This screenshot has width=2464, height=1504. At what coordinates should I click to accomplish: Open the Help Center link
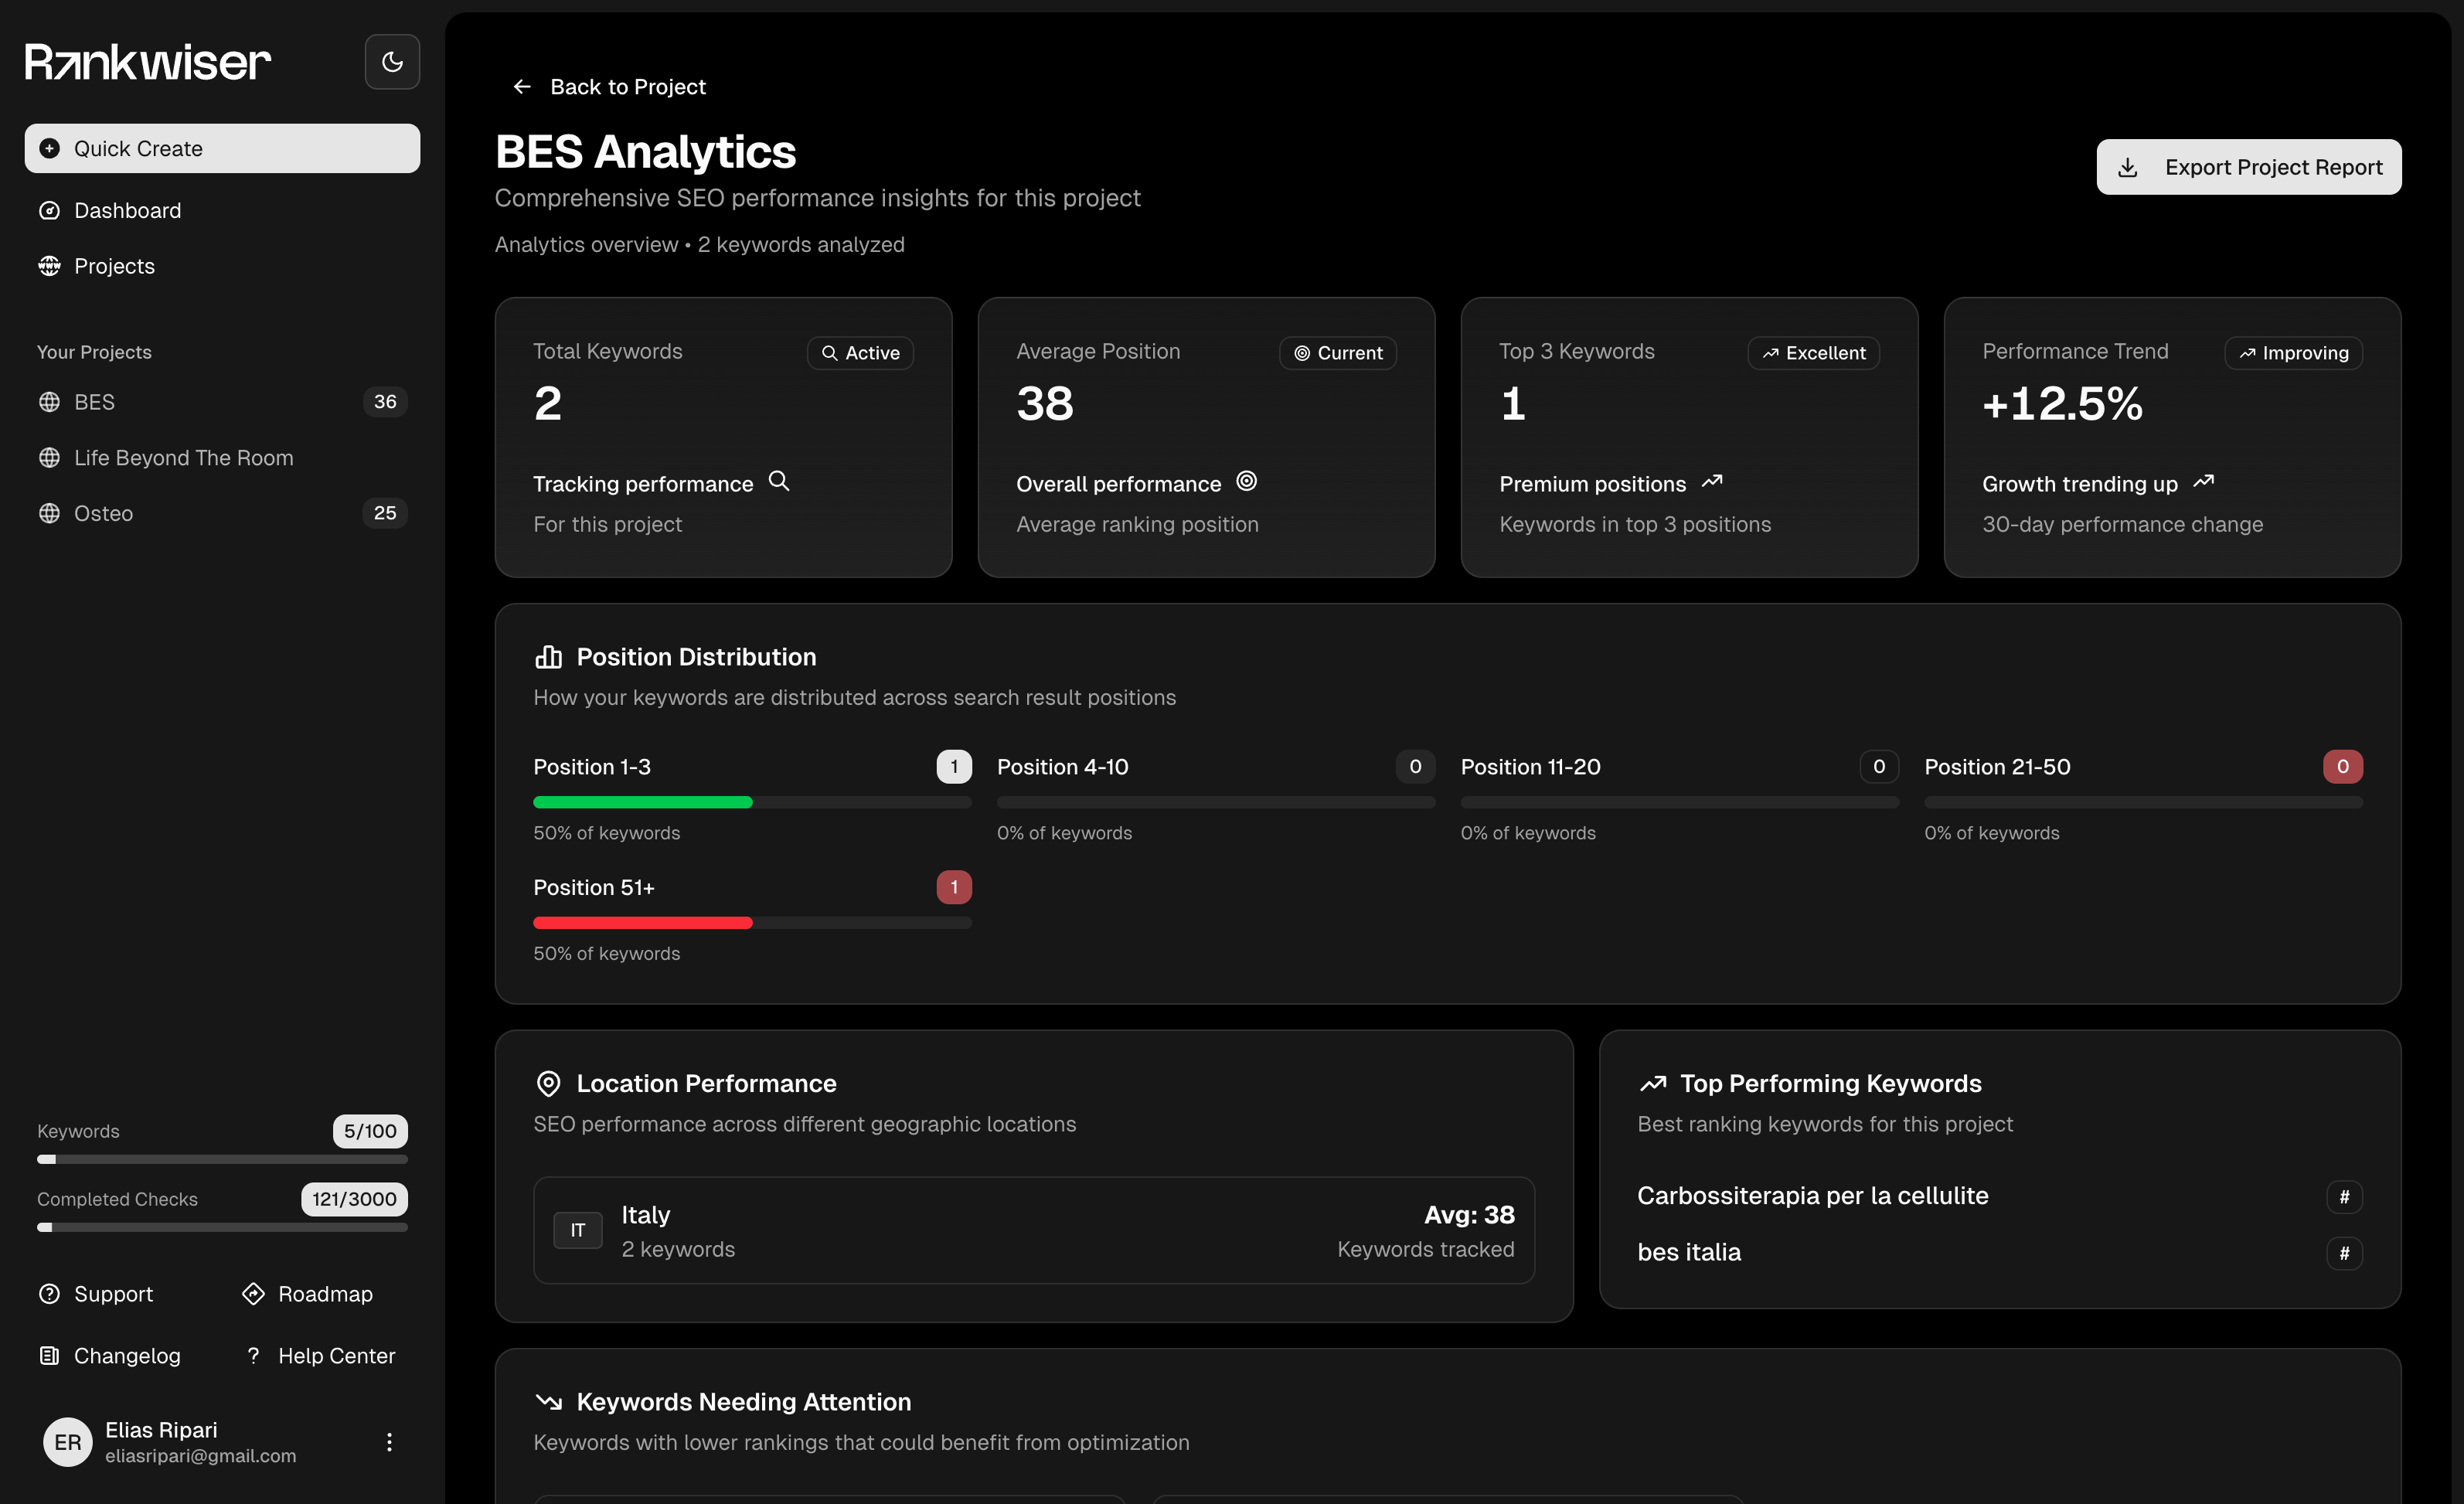click(x=336, y=1356)
